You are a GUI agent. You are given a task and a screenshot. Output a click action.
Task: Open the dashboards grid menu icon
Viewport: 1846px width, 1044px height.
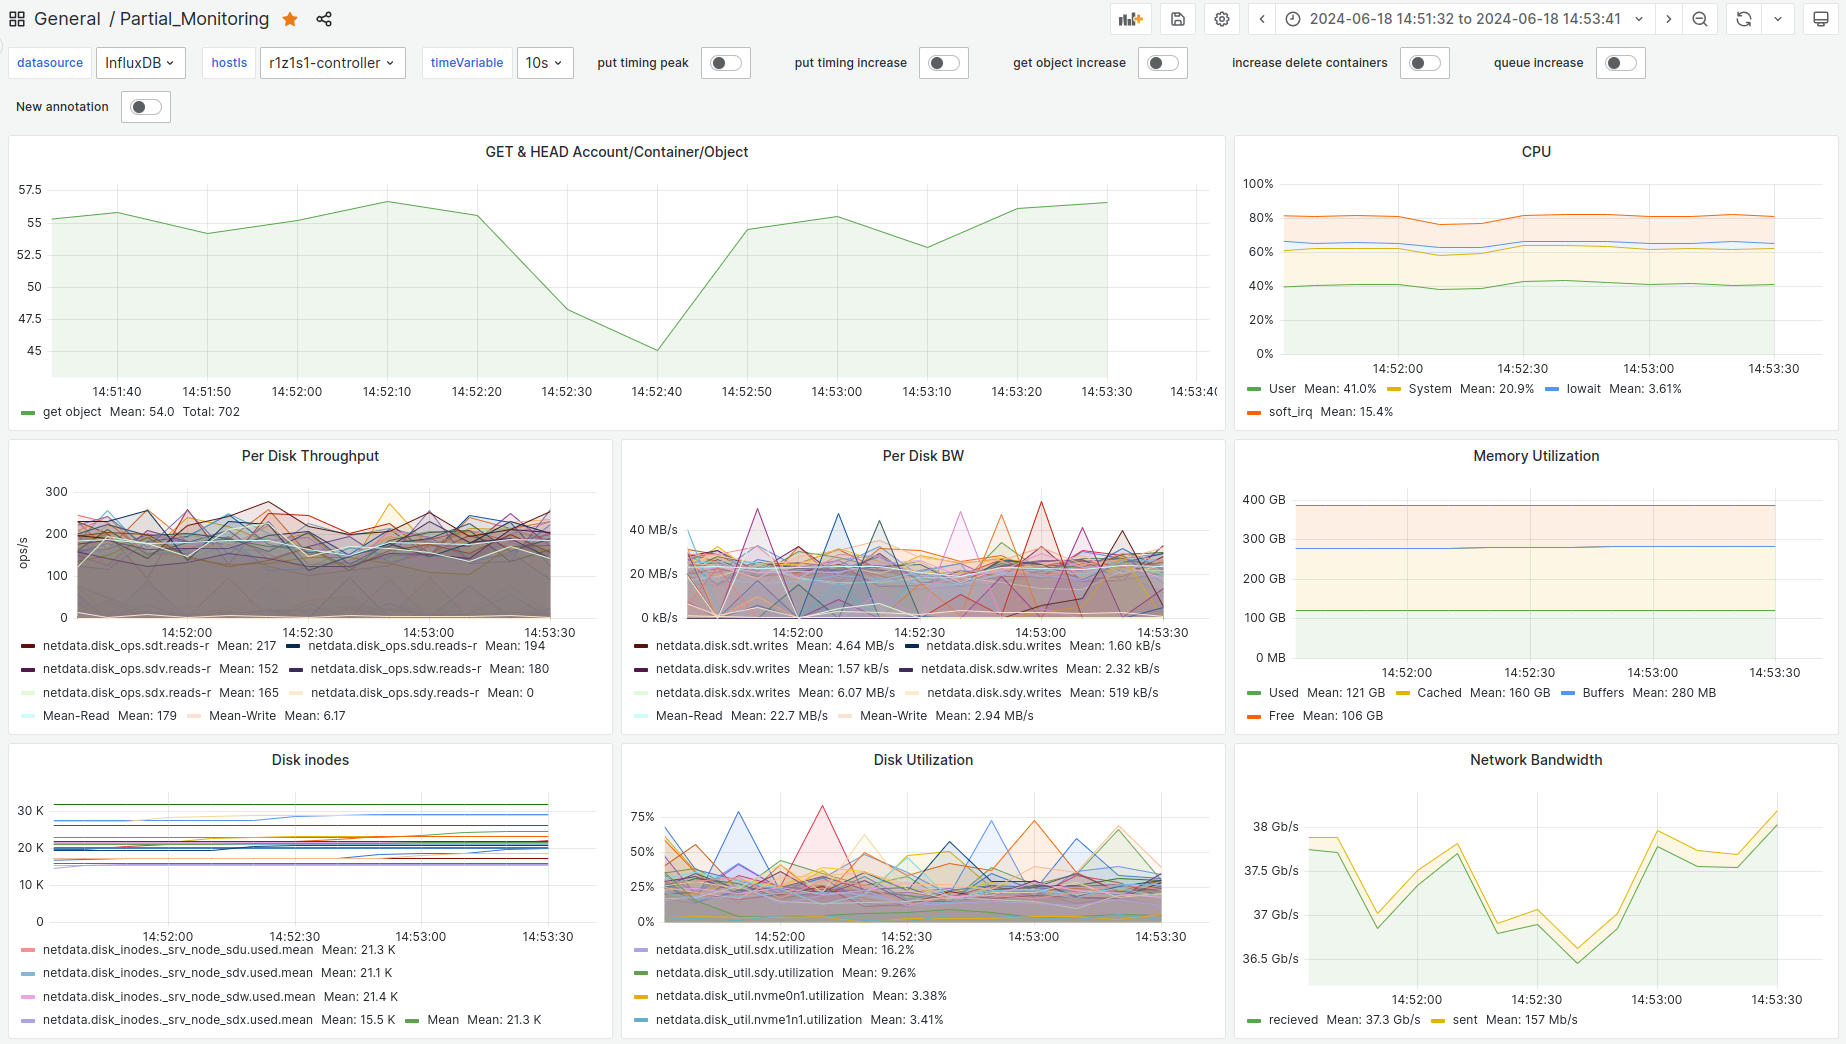(x=17, y=19)
